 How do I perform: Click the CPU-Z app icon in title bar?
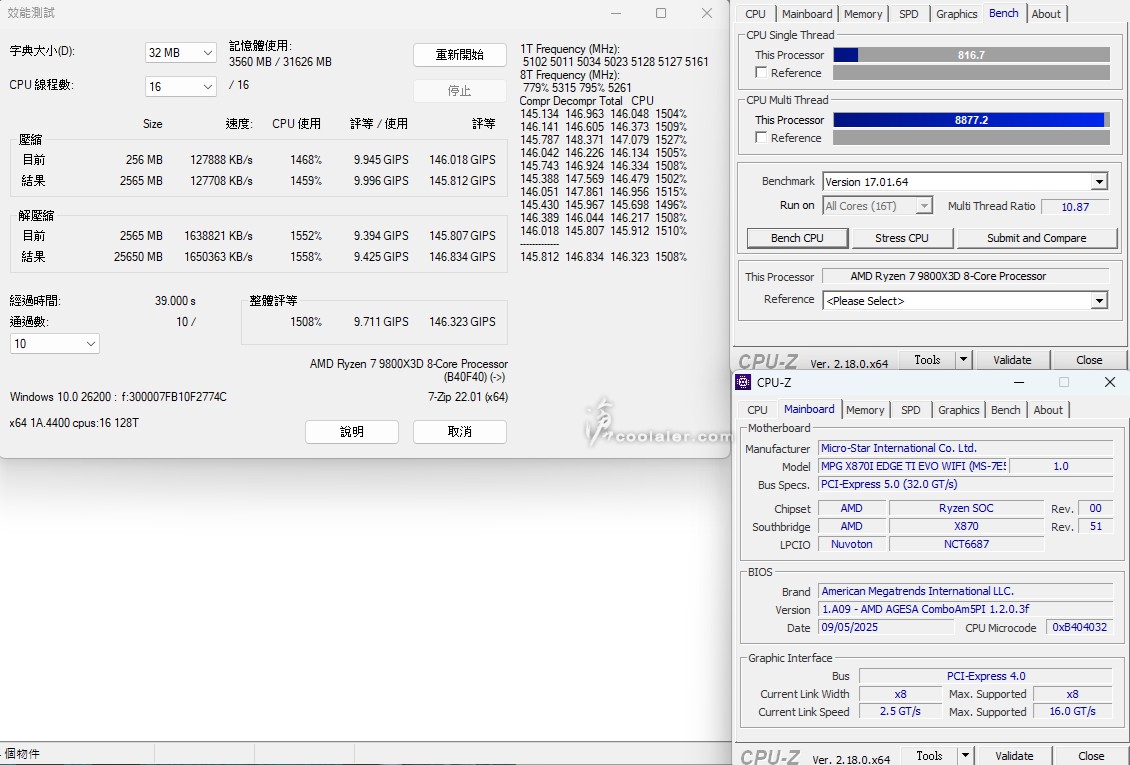[x=743, y=382]
